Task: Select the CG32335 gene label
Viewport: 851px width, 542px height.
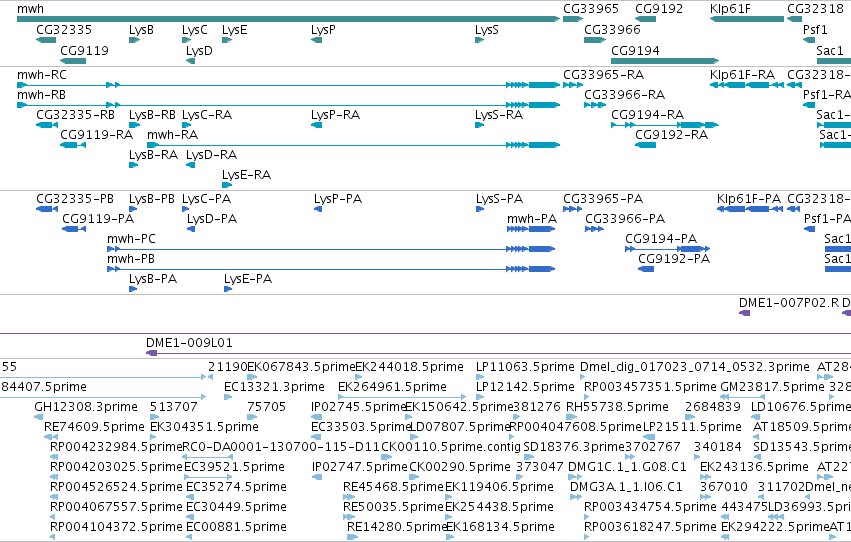Action: coord(64,29)
